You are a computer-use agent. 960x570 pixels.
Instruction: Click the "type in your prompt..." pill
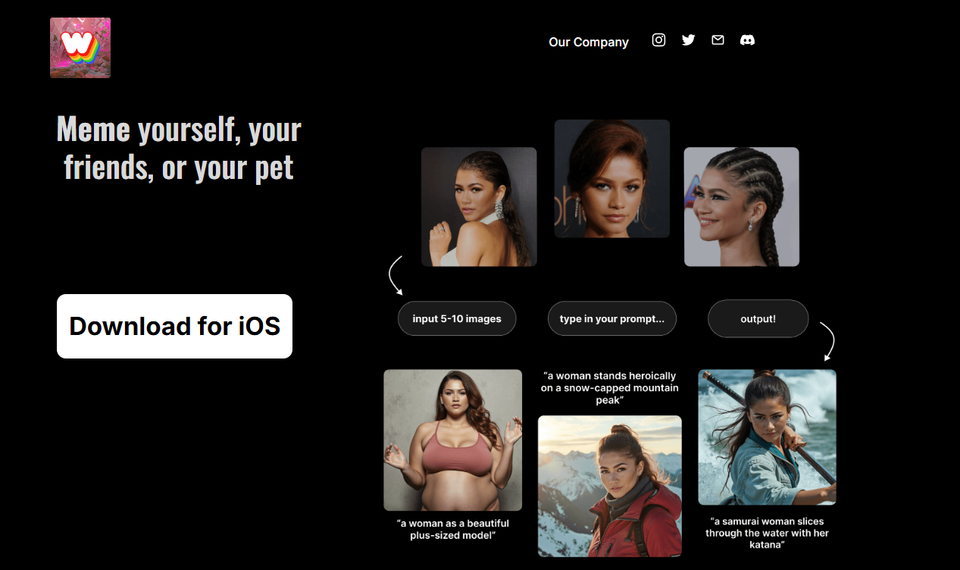click(612, 318)
